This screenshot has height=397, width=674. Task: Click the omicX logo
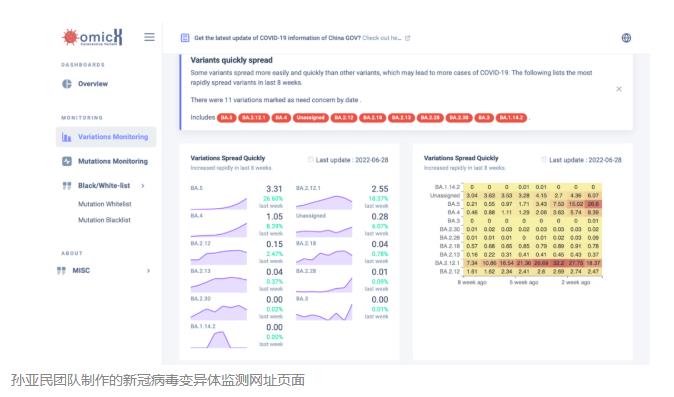(x=92, y=37)
